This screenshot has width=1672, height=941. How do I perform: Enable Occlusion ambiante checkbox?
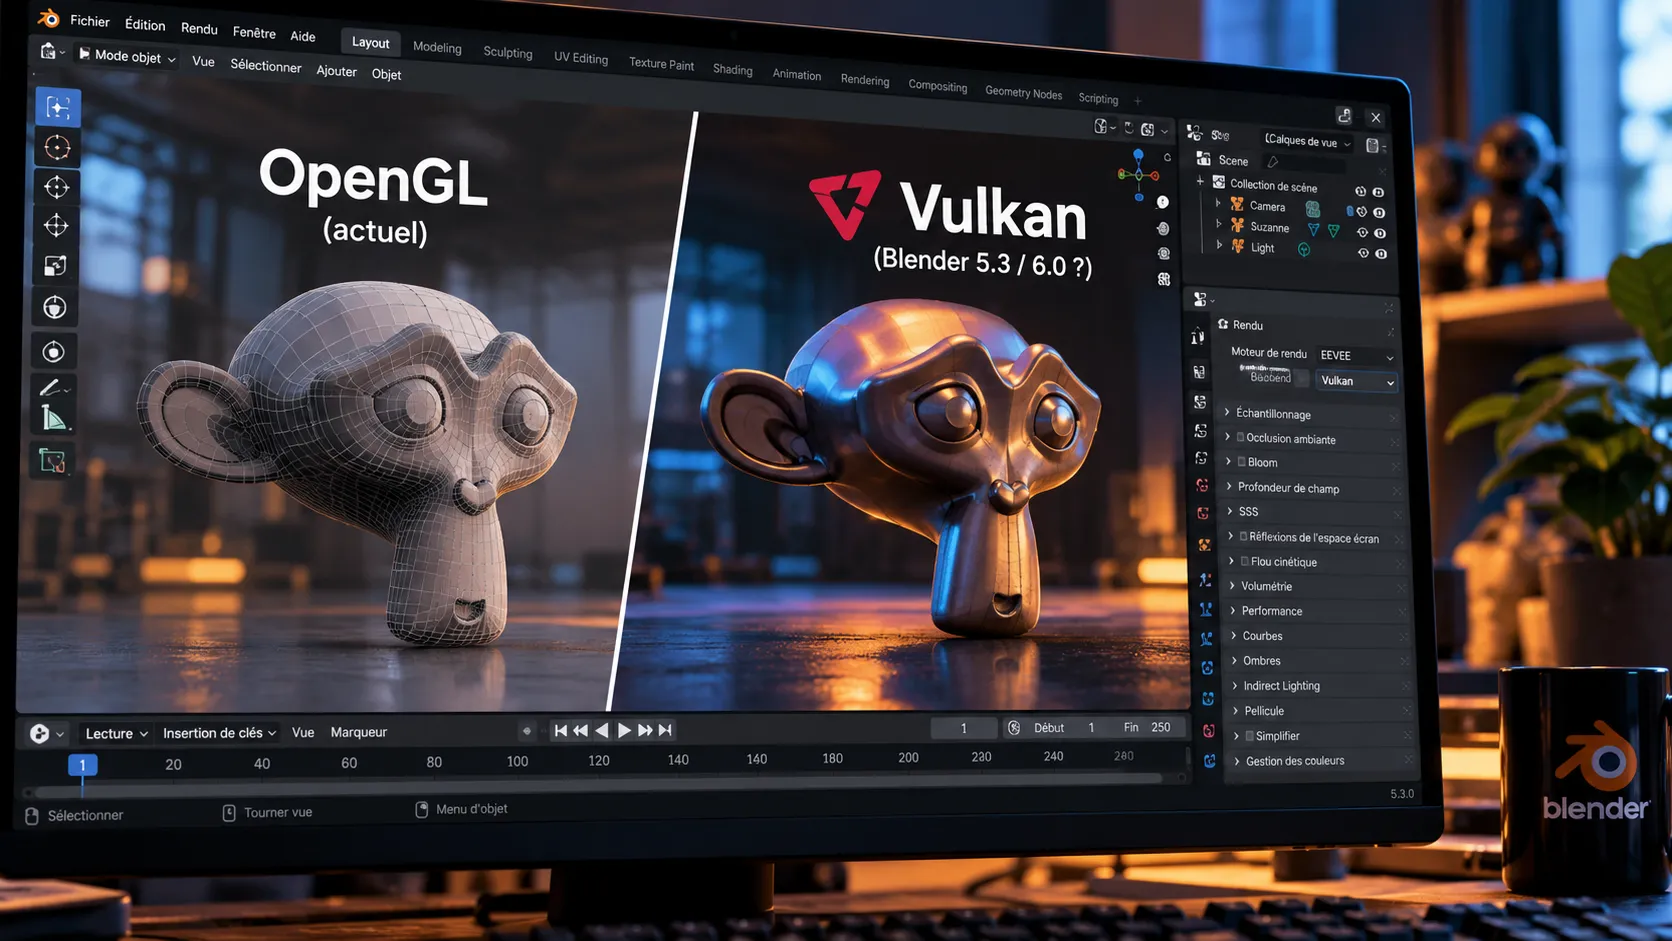pyautogui.click(x=1240, y=437)
